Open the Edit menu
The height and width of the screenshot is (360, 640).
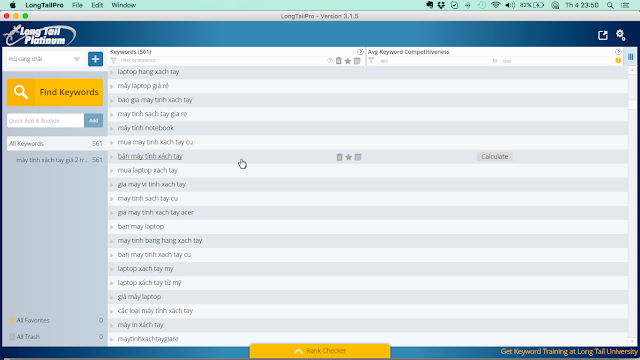point(97,5)
